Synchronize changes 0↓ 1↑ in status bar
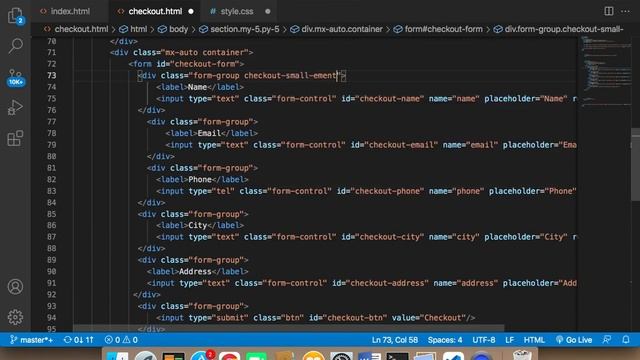Screen dimensions: 640x360 [79, 340]
